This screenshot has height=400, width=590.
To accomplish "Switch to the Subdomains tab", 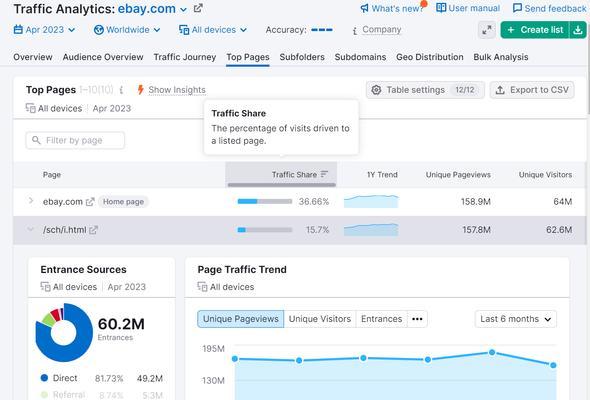I will pos(360,57).
